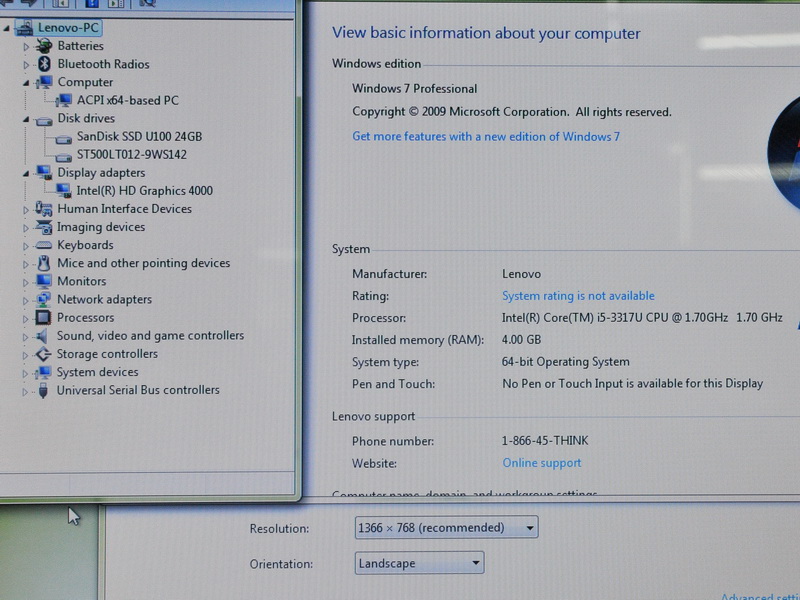Expand the Imaging devices node
Image resolution: width=800 pixels, height=600 pixels.
[x=26, y=228]
